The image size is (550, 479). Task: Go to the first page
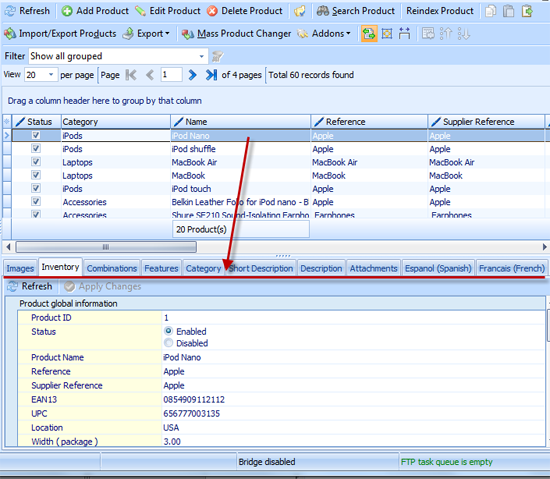[131, 75]
